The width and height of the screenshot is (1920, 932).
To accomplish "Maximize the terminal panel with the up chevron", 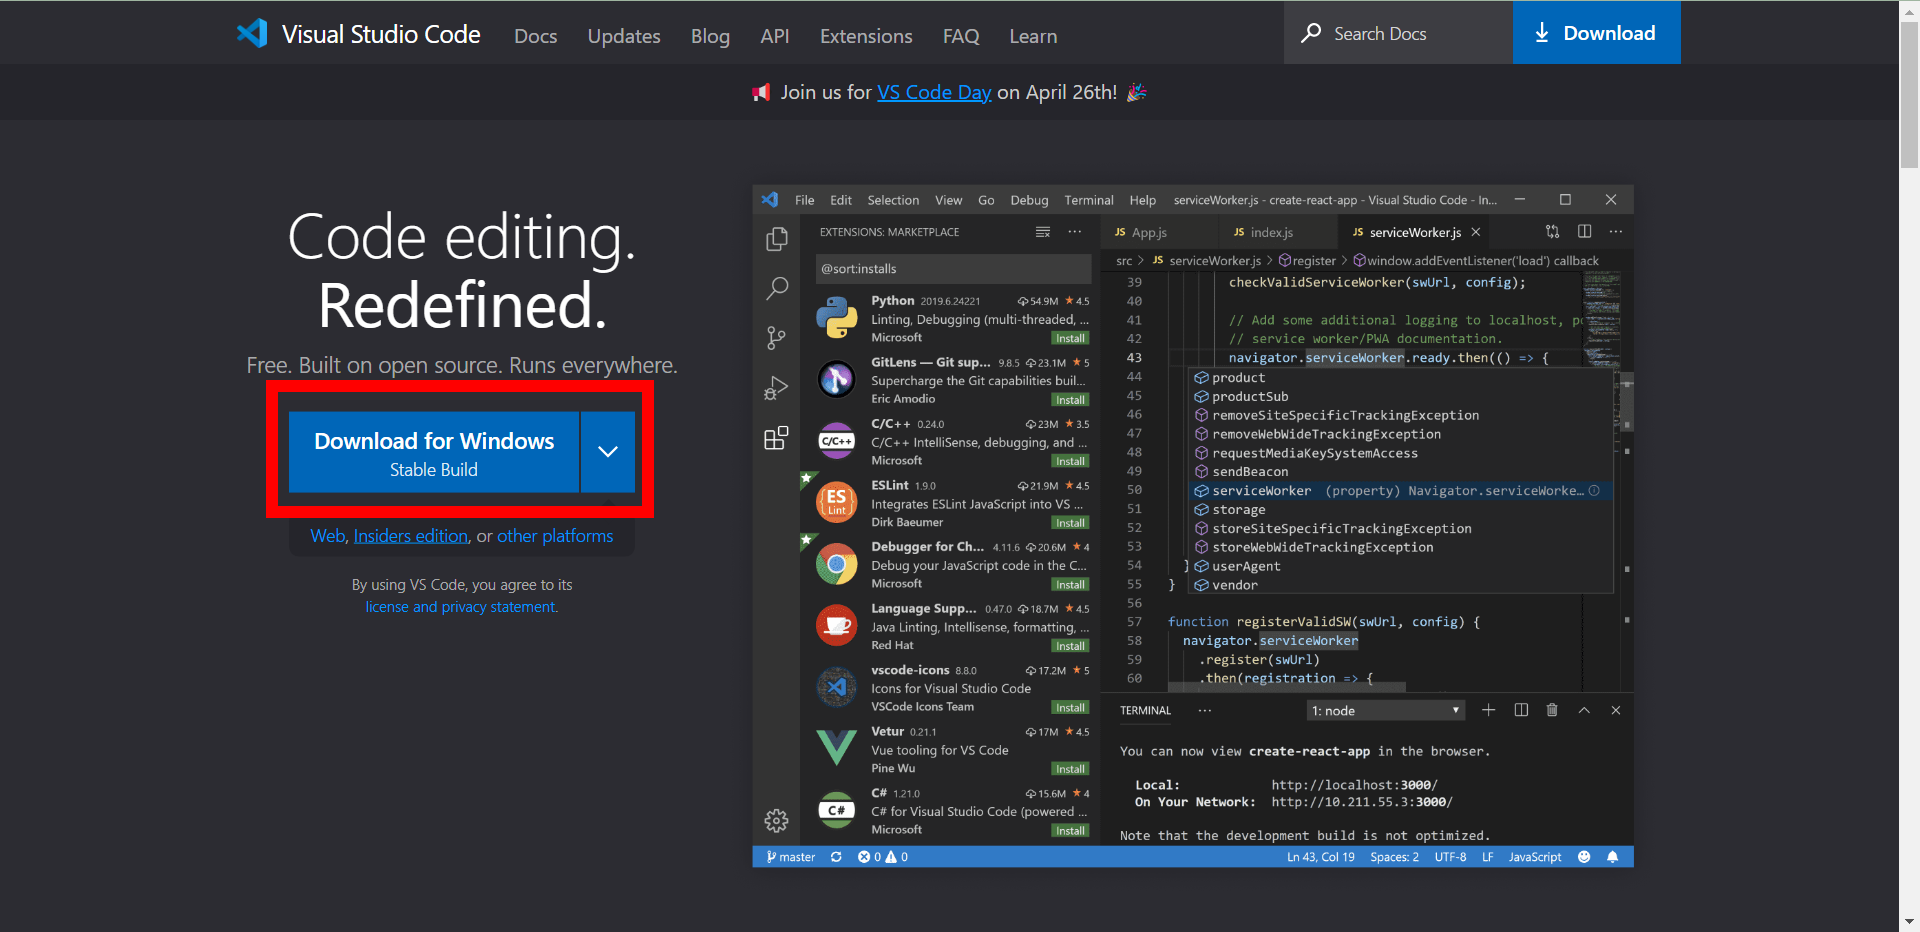I will tap(1584, 710).
